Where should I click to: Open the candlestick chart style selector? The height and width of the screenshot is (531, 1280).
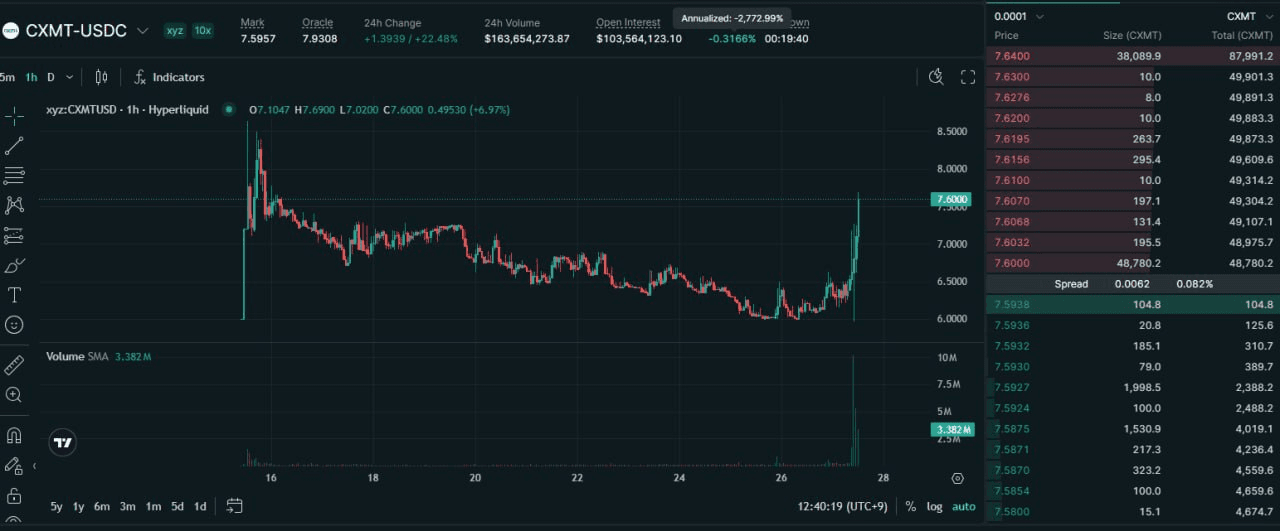[101, 77]
